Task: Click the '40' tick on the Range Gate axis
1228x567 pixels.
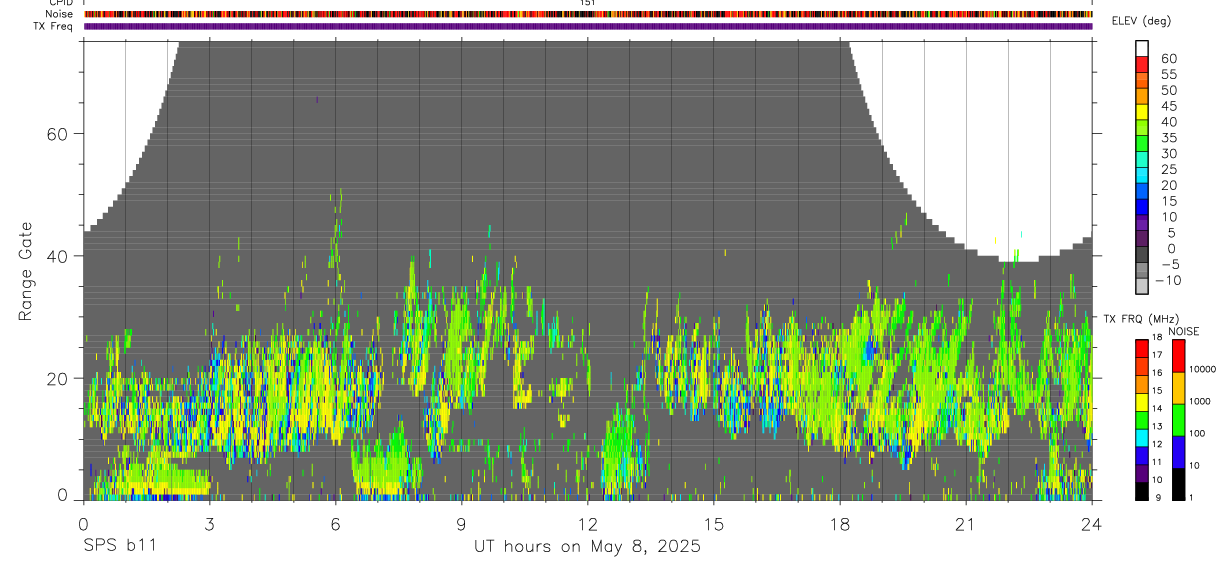Action: pos(57,256)
